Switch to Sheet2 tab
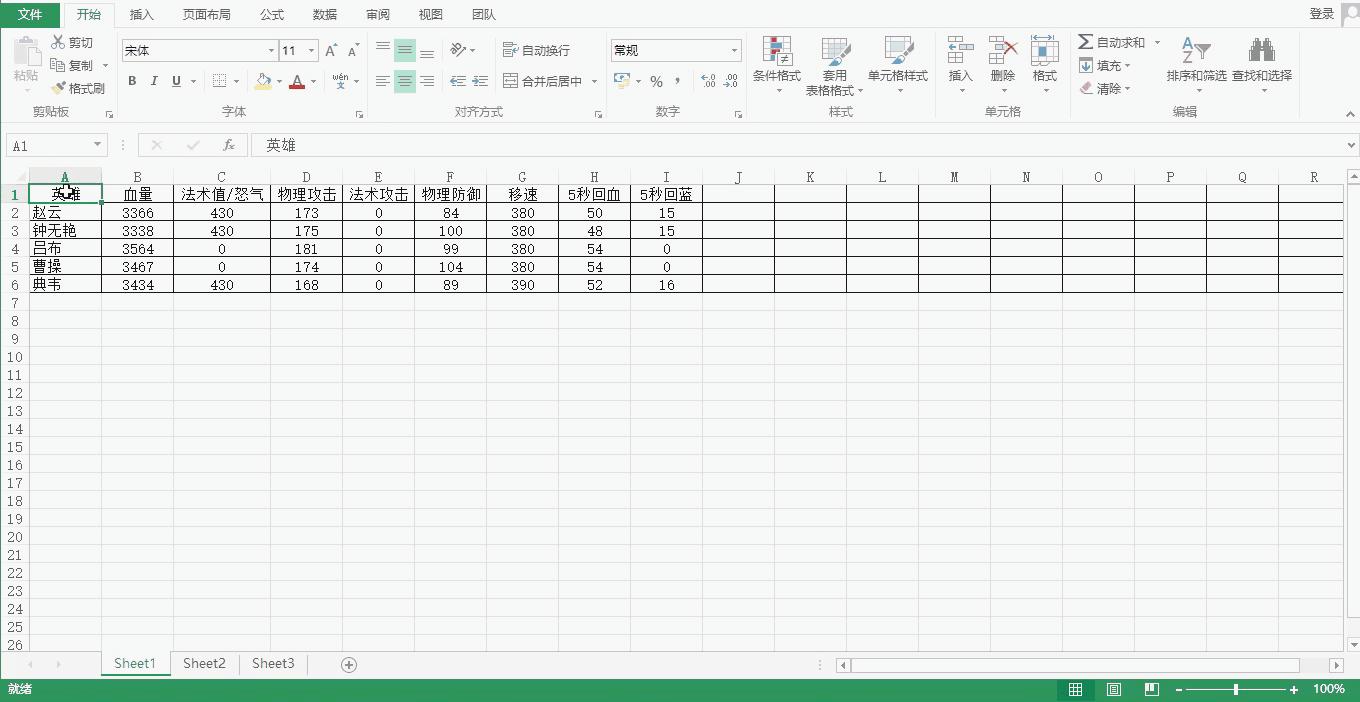1360x702 pixels. (x=204, y=663)
